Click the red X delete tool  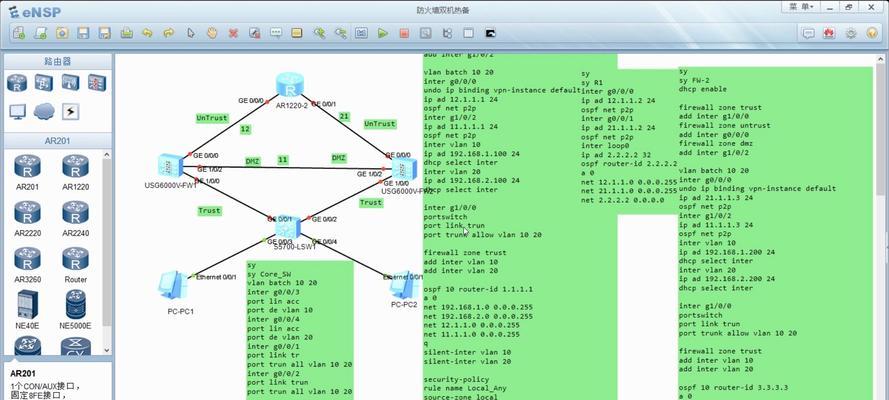pyautogui.click(x=233, y=33)
